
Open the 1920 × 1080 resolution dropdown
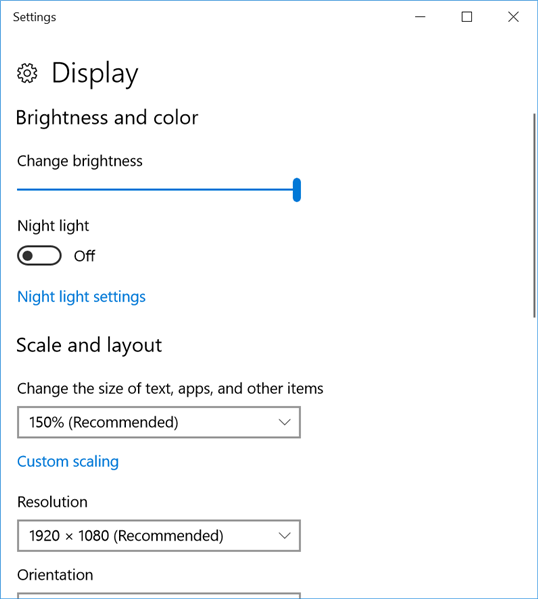159,536
